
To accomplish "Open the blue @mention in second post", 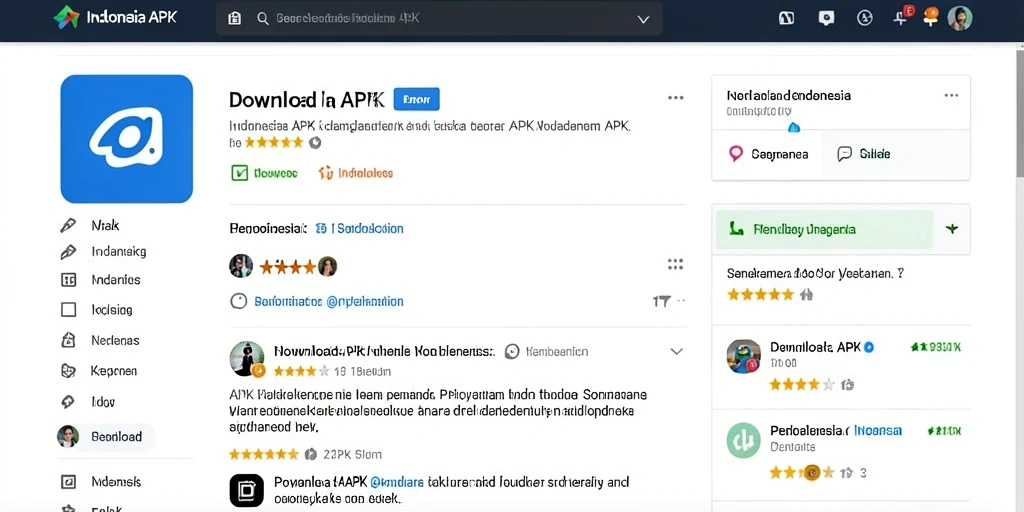I will tap(397, 483).
